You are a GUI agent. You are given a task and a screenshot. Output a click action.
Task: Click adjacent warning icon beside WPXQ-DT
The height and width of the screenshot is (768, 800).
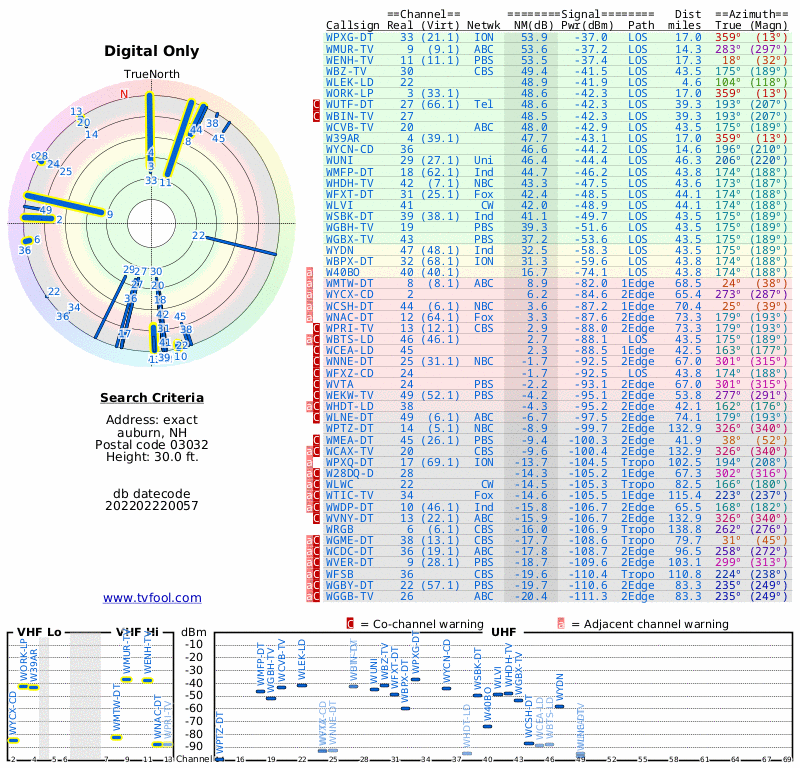pos(309,462)
